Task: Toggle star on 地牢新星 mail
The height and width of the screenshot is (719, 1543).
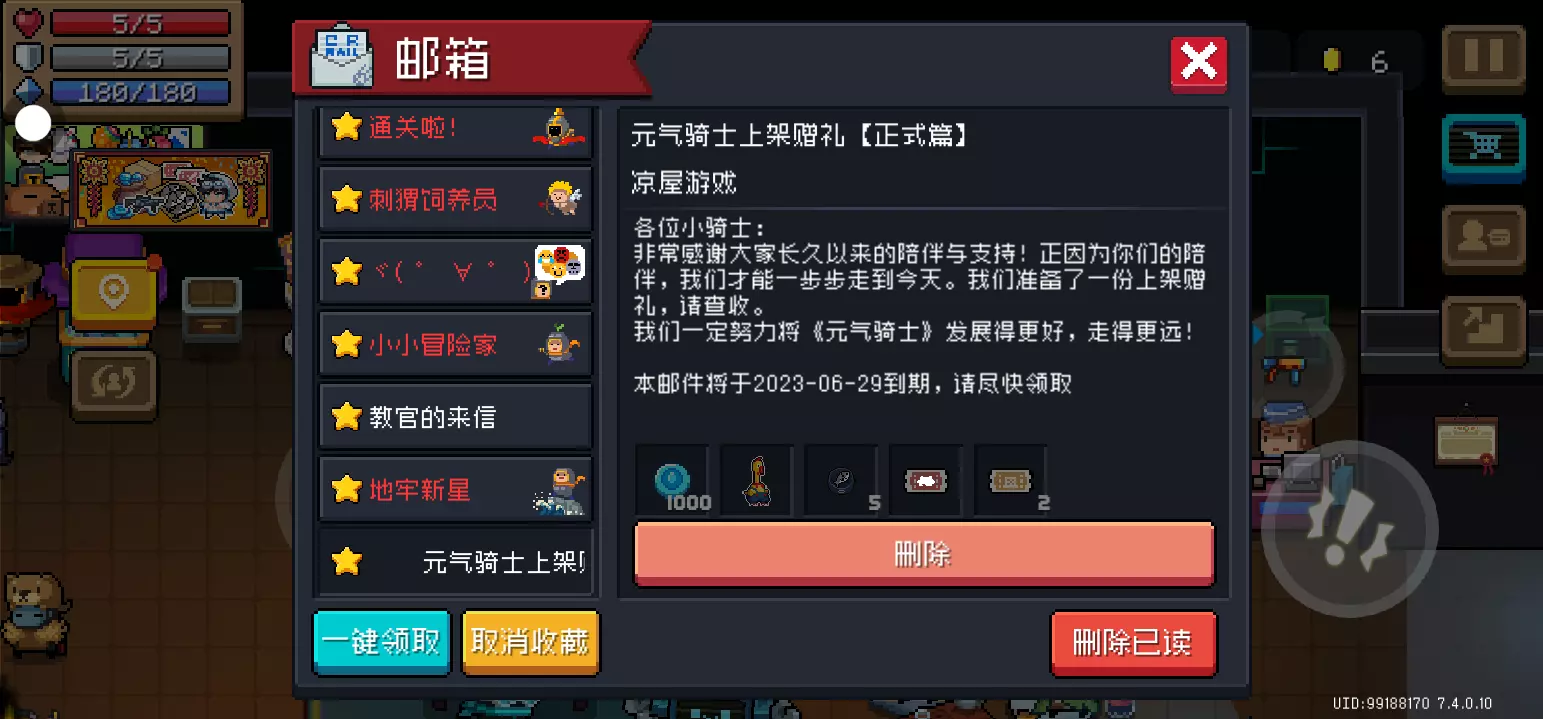Action: tap(346, 489)
